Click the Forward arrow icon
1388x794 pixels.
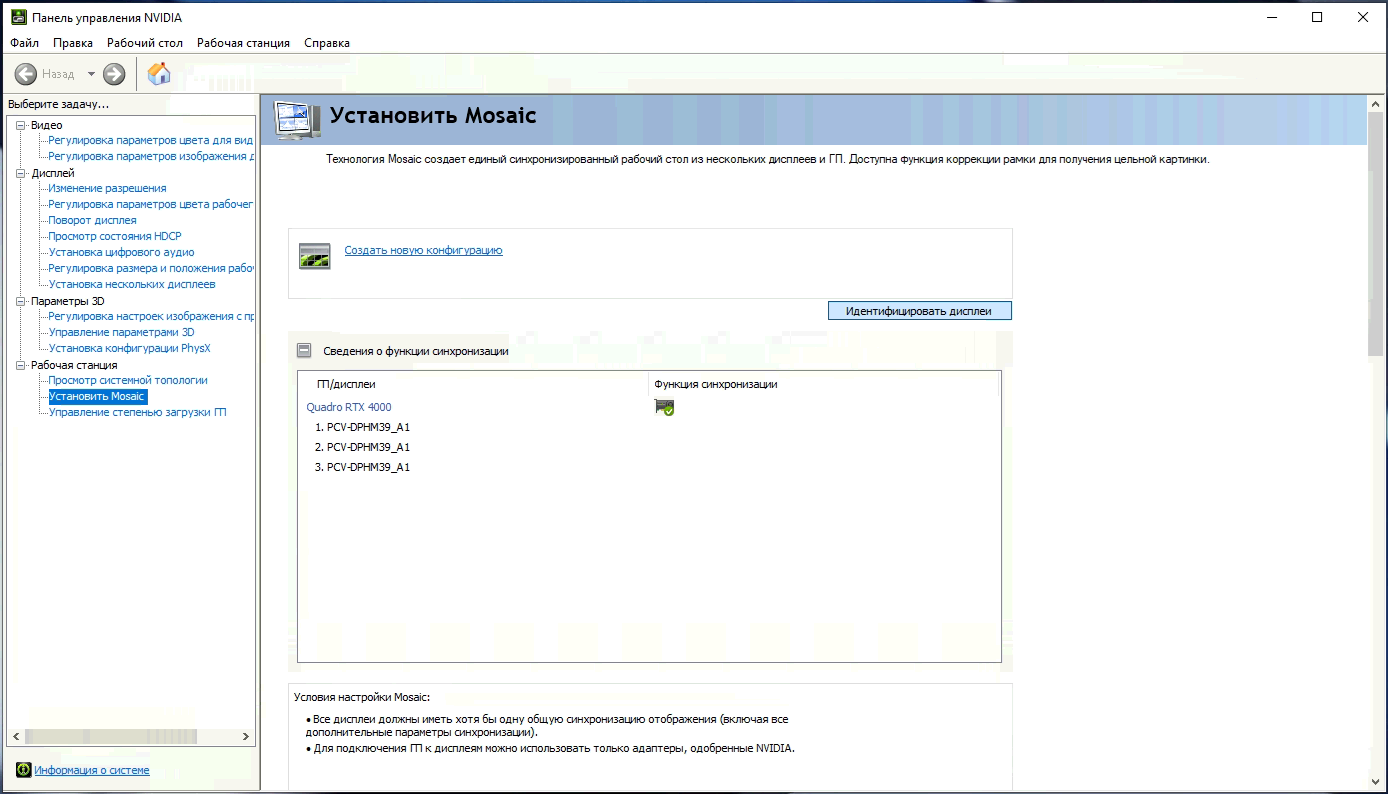click(114, 73)
